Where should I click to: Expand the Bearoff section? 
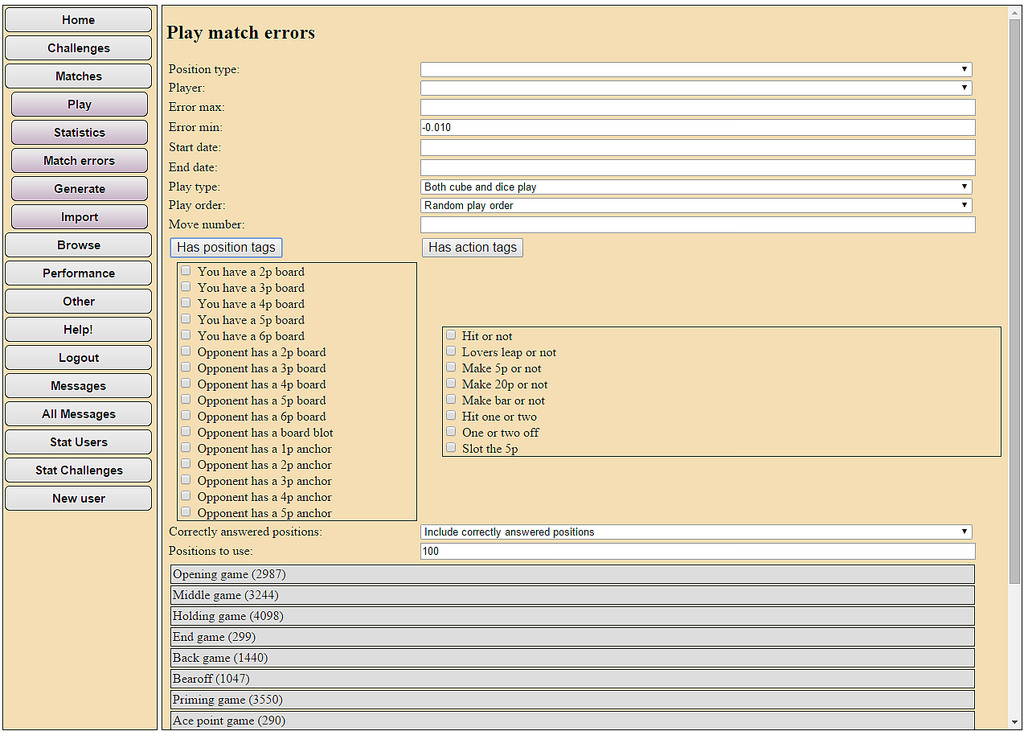[x=572, y=679]
